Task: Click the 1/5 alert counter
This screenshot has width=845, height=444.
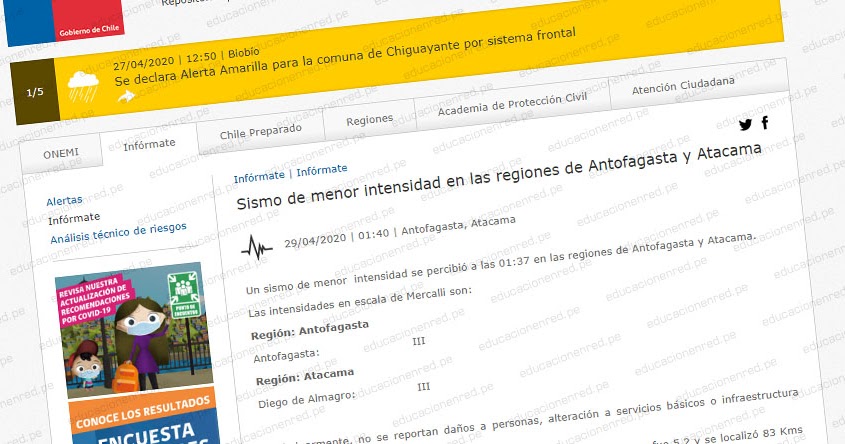Action: click(35, 92)
